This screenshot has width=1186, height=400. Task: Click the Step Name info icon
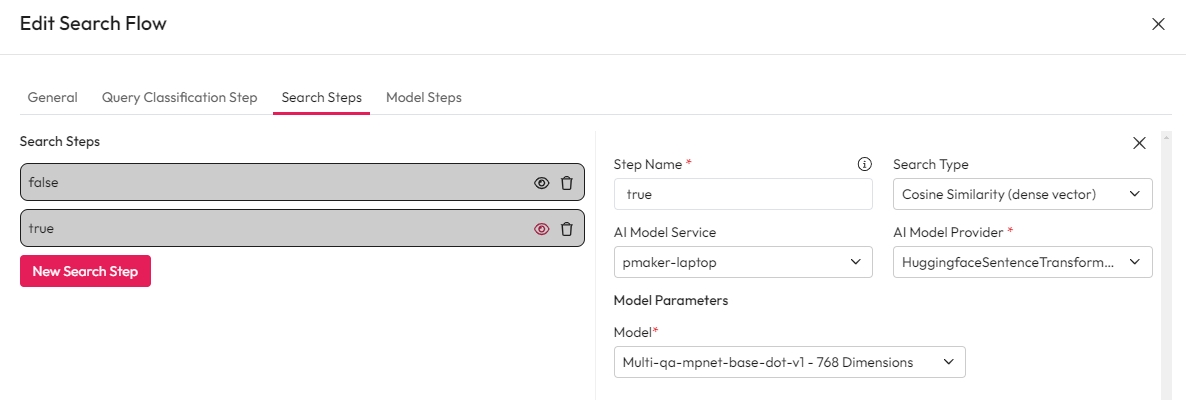pyautogui.click(x=865, y=165)
